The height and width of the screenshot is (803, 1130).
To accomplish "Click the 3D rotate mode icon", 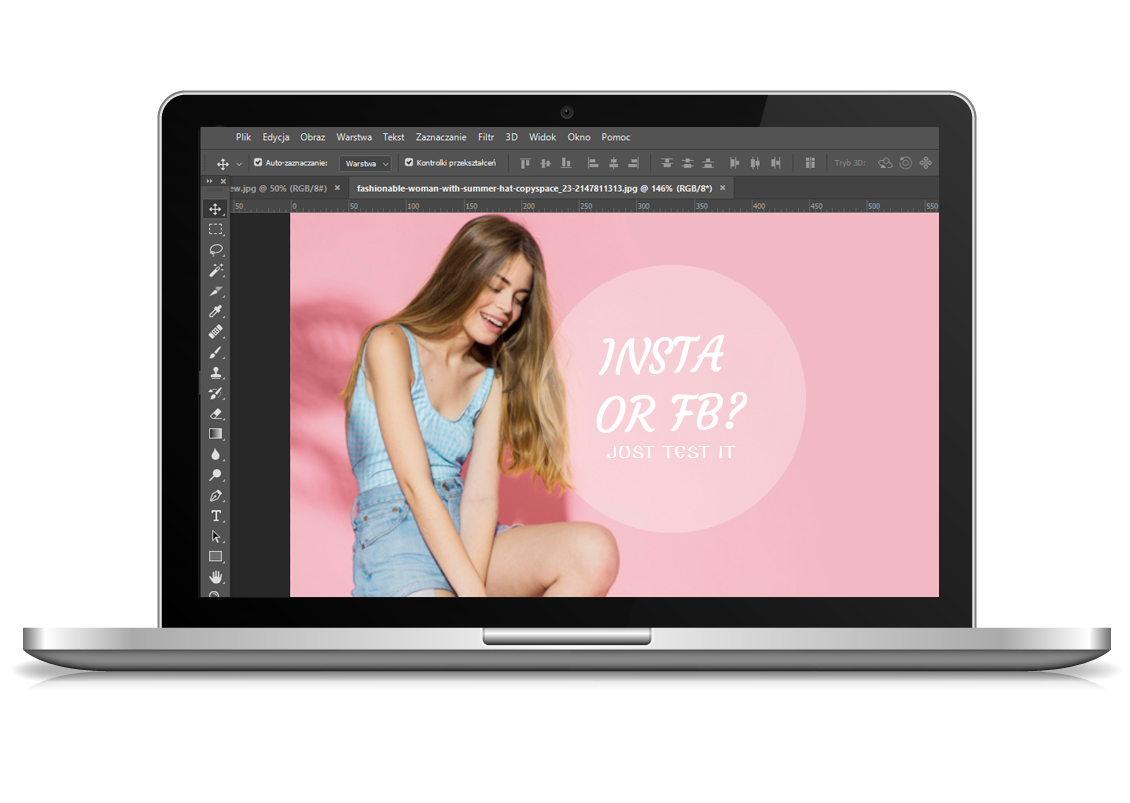I will [x=885, y=163].
